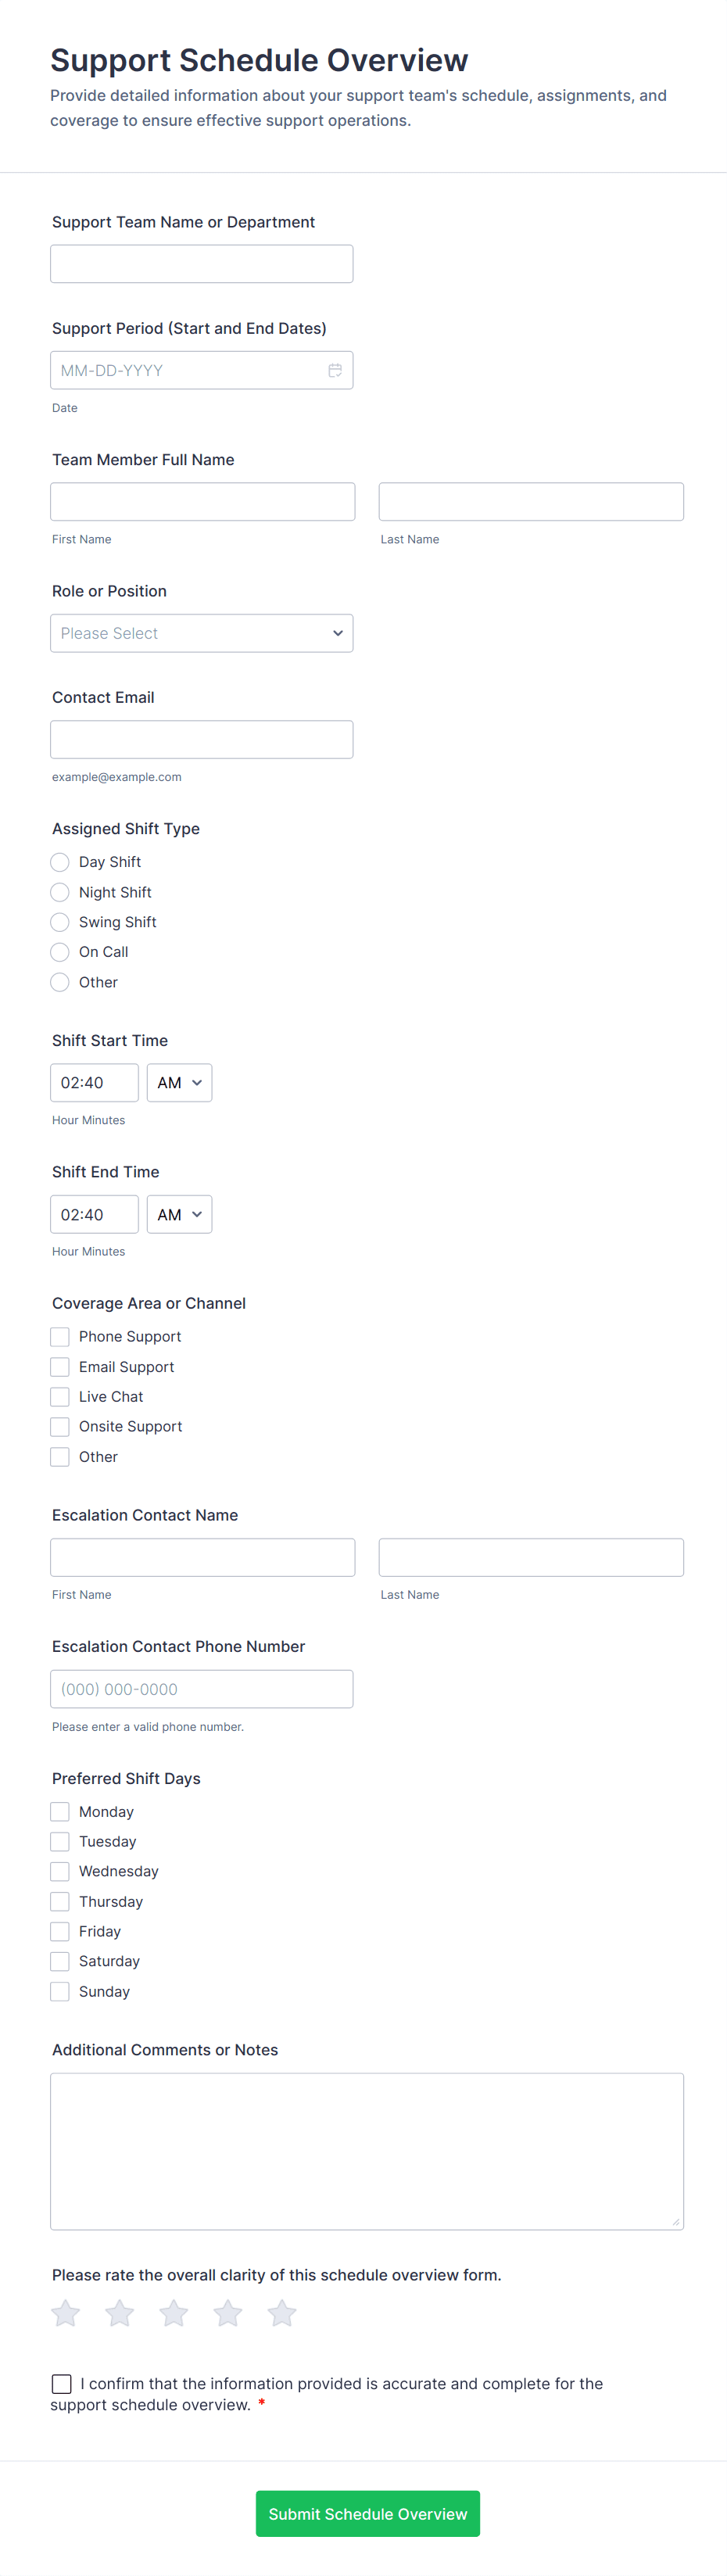Select the Team Member Last Name field
The height and width of the screenshot is (2576, 727).
click(x=530, y=502)
